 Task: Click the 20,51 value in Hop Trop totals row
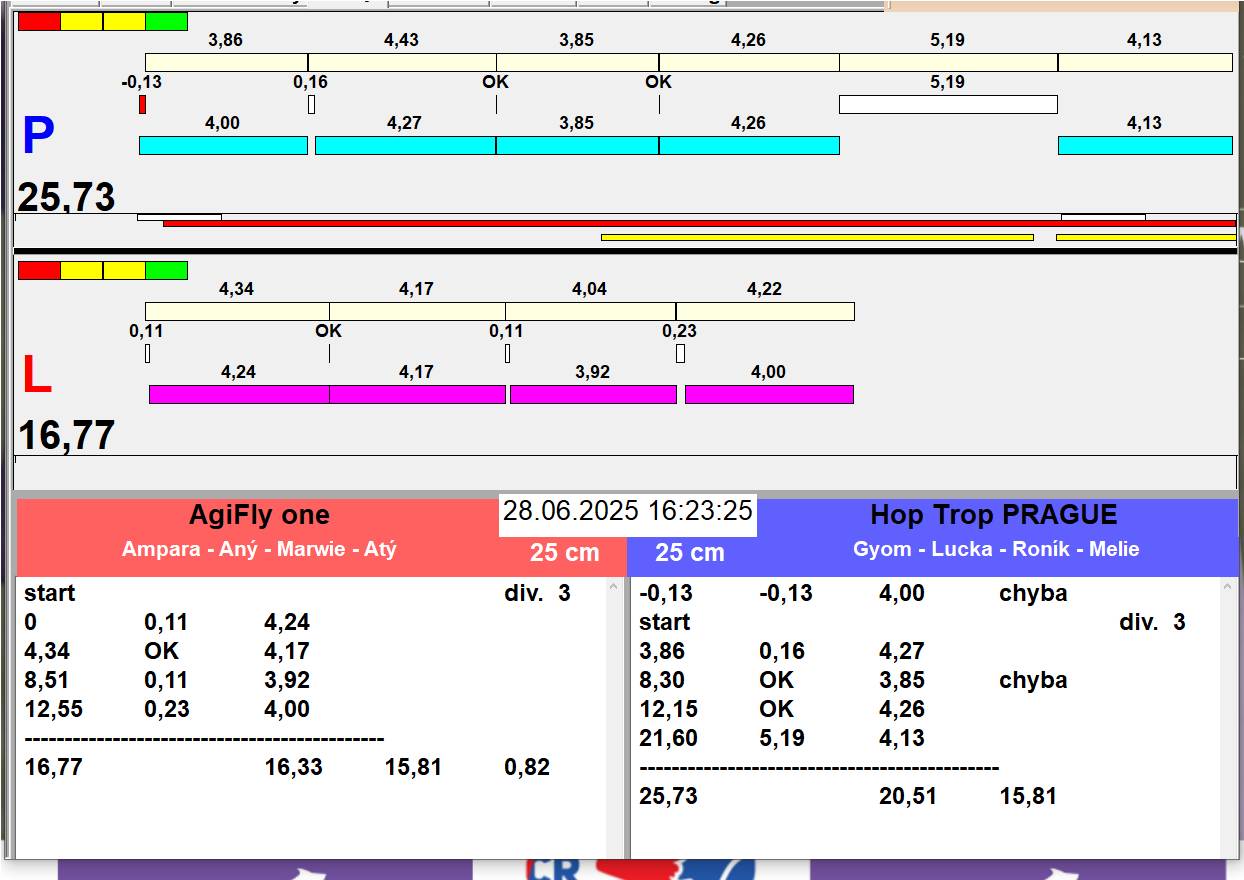[x=908, y=796]
